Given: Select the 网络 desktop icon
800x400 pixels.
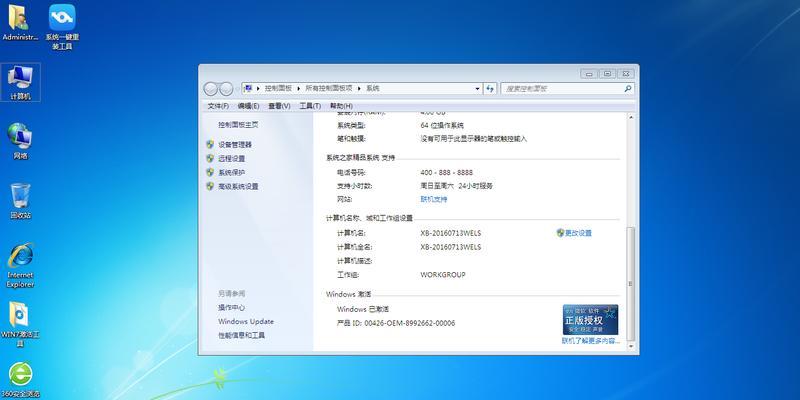Looking at the screenshot, I should (x=20, y=141).
